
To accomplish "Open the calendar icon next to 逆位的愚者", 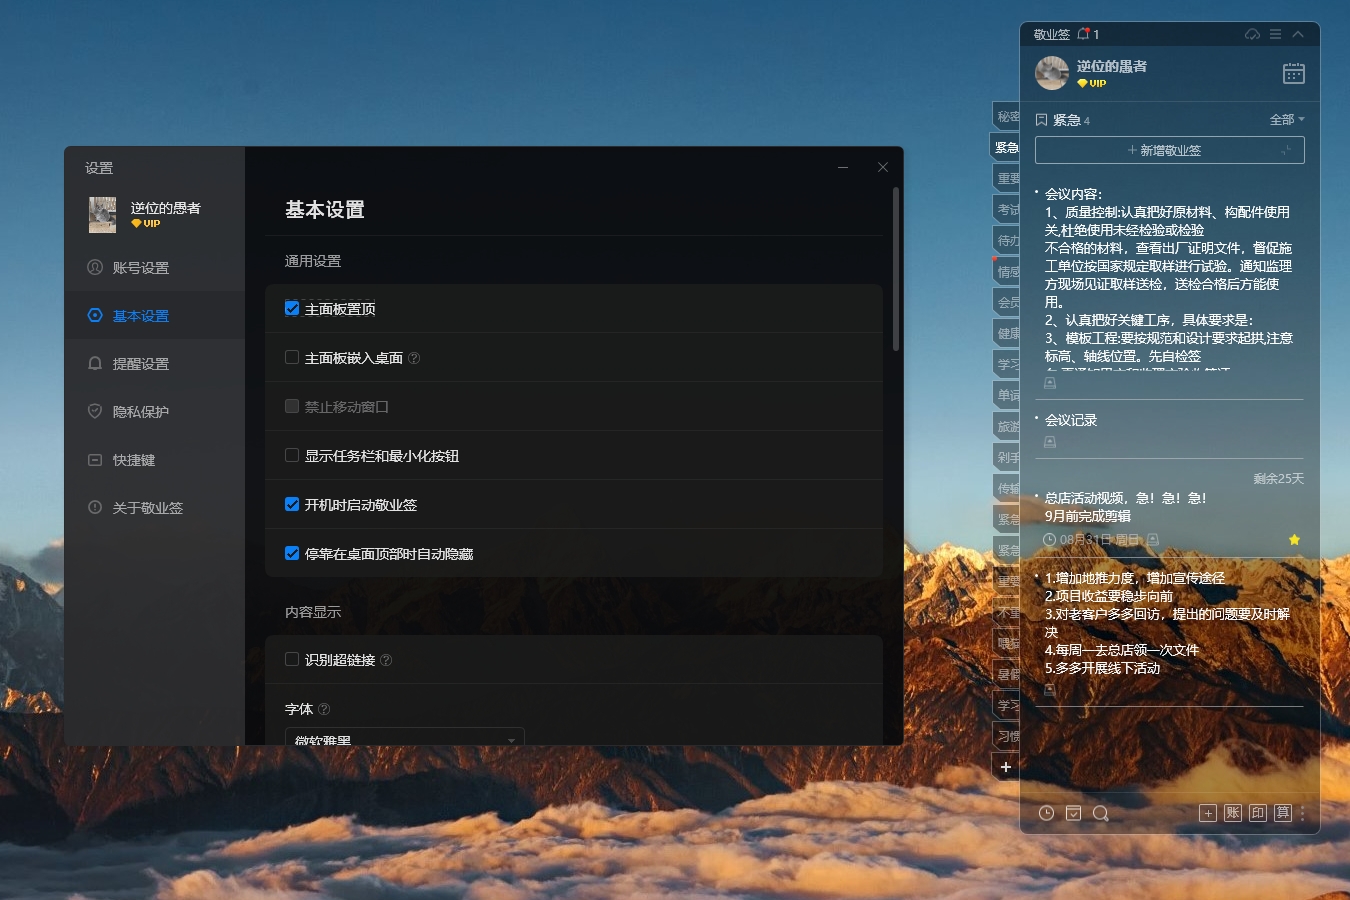I will click(x=1294, y=73).
